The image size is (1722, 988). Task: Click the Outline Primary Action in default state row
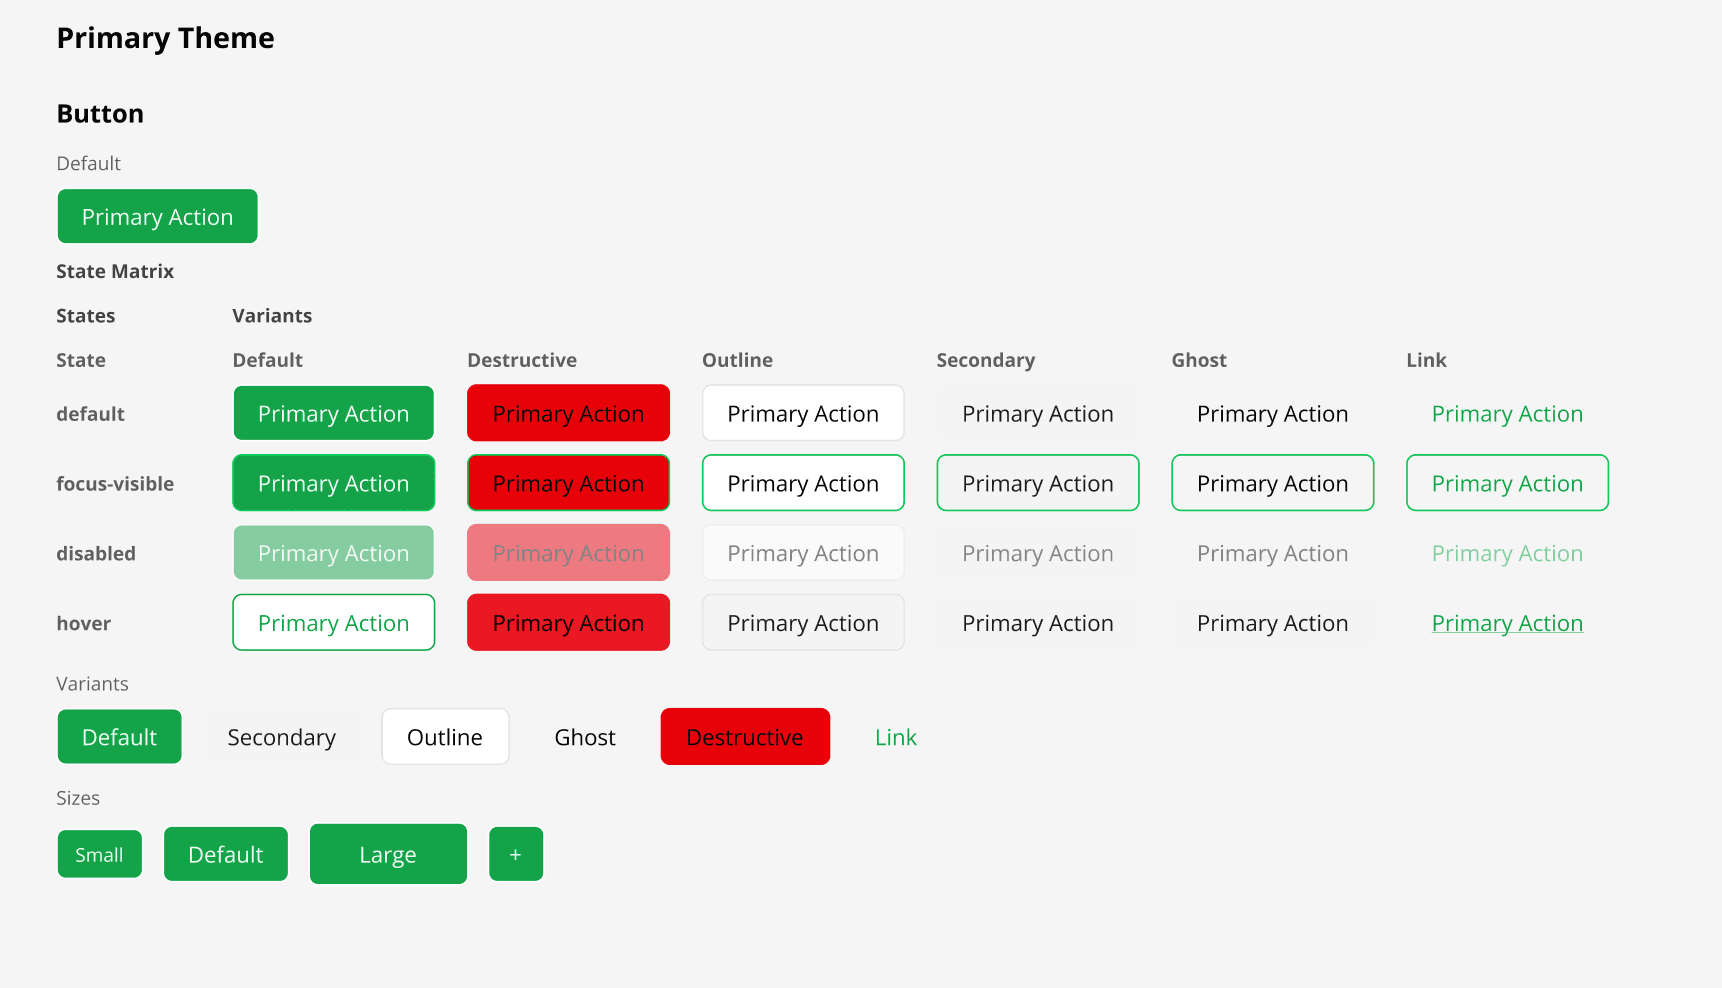pyautogui.click(x=803, y=413)
